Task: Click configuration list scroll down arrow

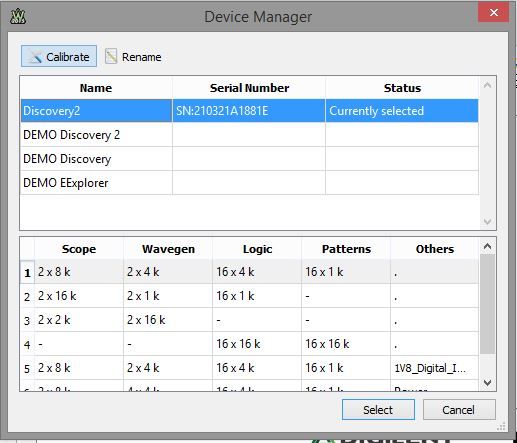Action: pos(487,382)
